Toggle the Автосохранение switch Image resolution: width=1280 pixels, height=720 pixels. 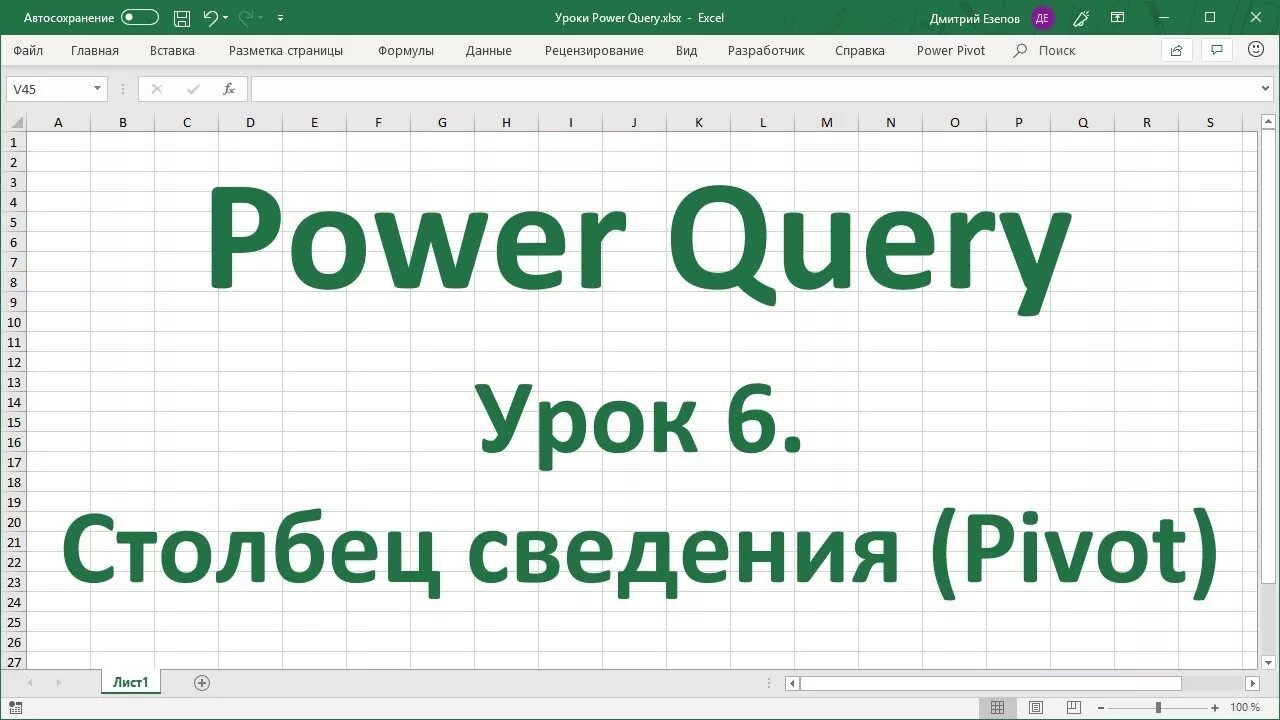(139, 18)
